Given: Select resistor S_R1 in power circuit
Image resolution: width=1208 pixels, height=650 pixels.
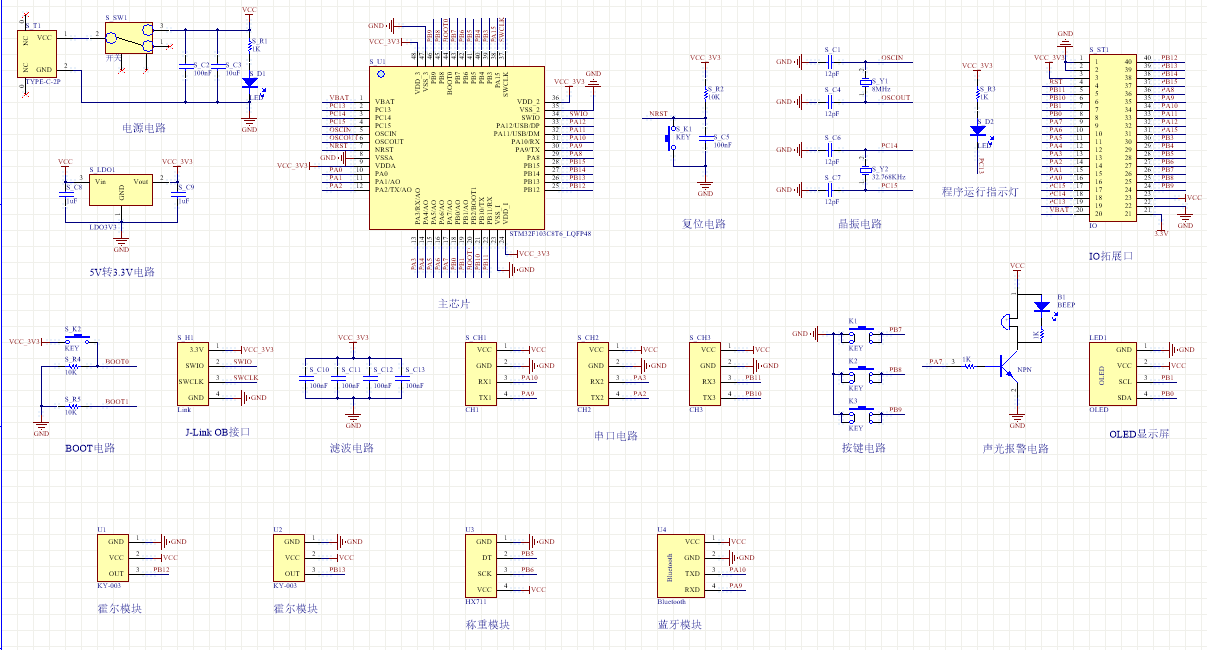Looking at the screenshot, I should [x=249, y=47].
